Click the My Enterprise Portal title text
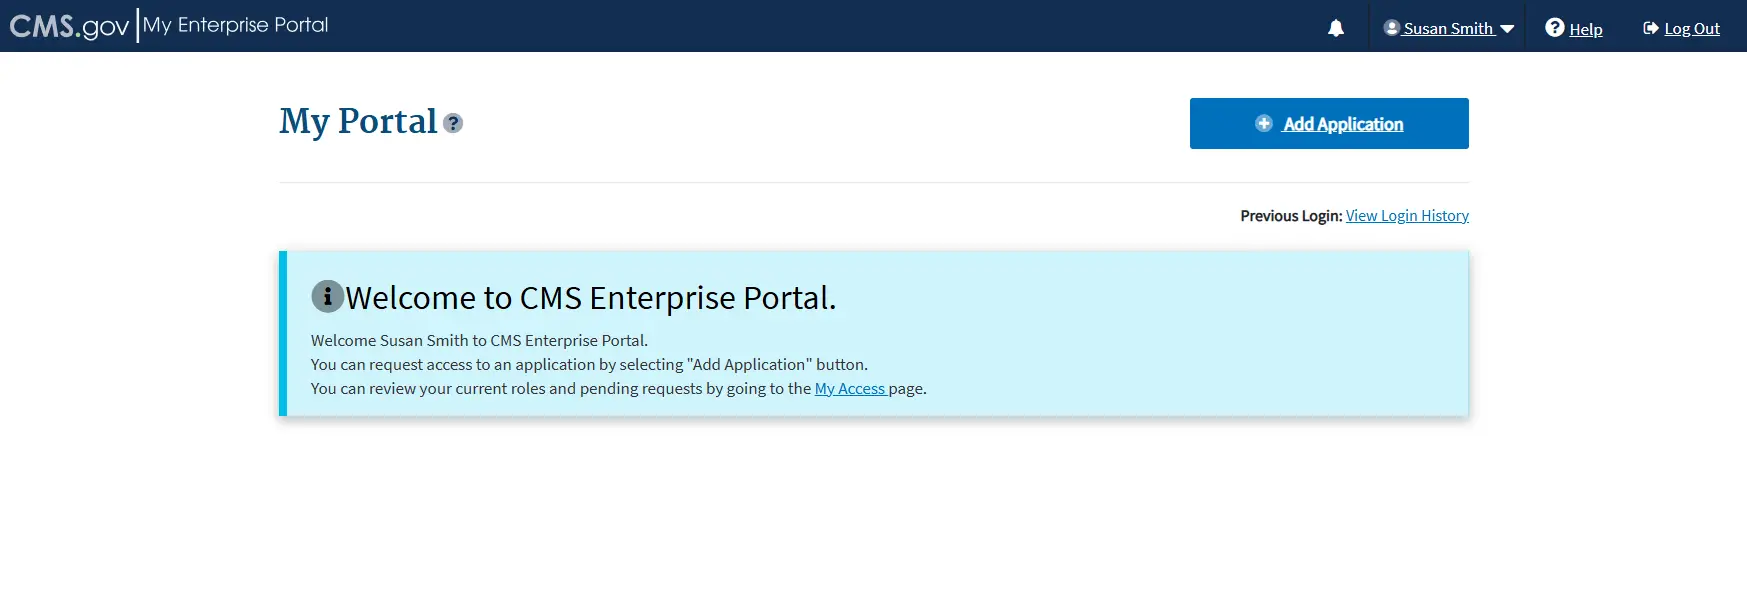The width and height of the screenshot is (1747, 599). [236, 25]
